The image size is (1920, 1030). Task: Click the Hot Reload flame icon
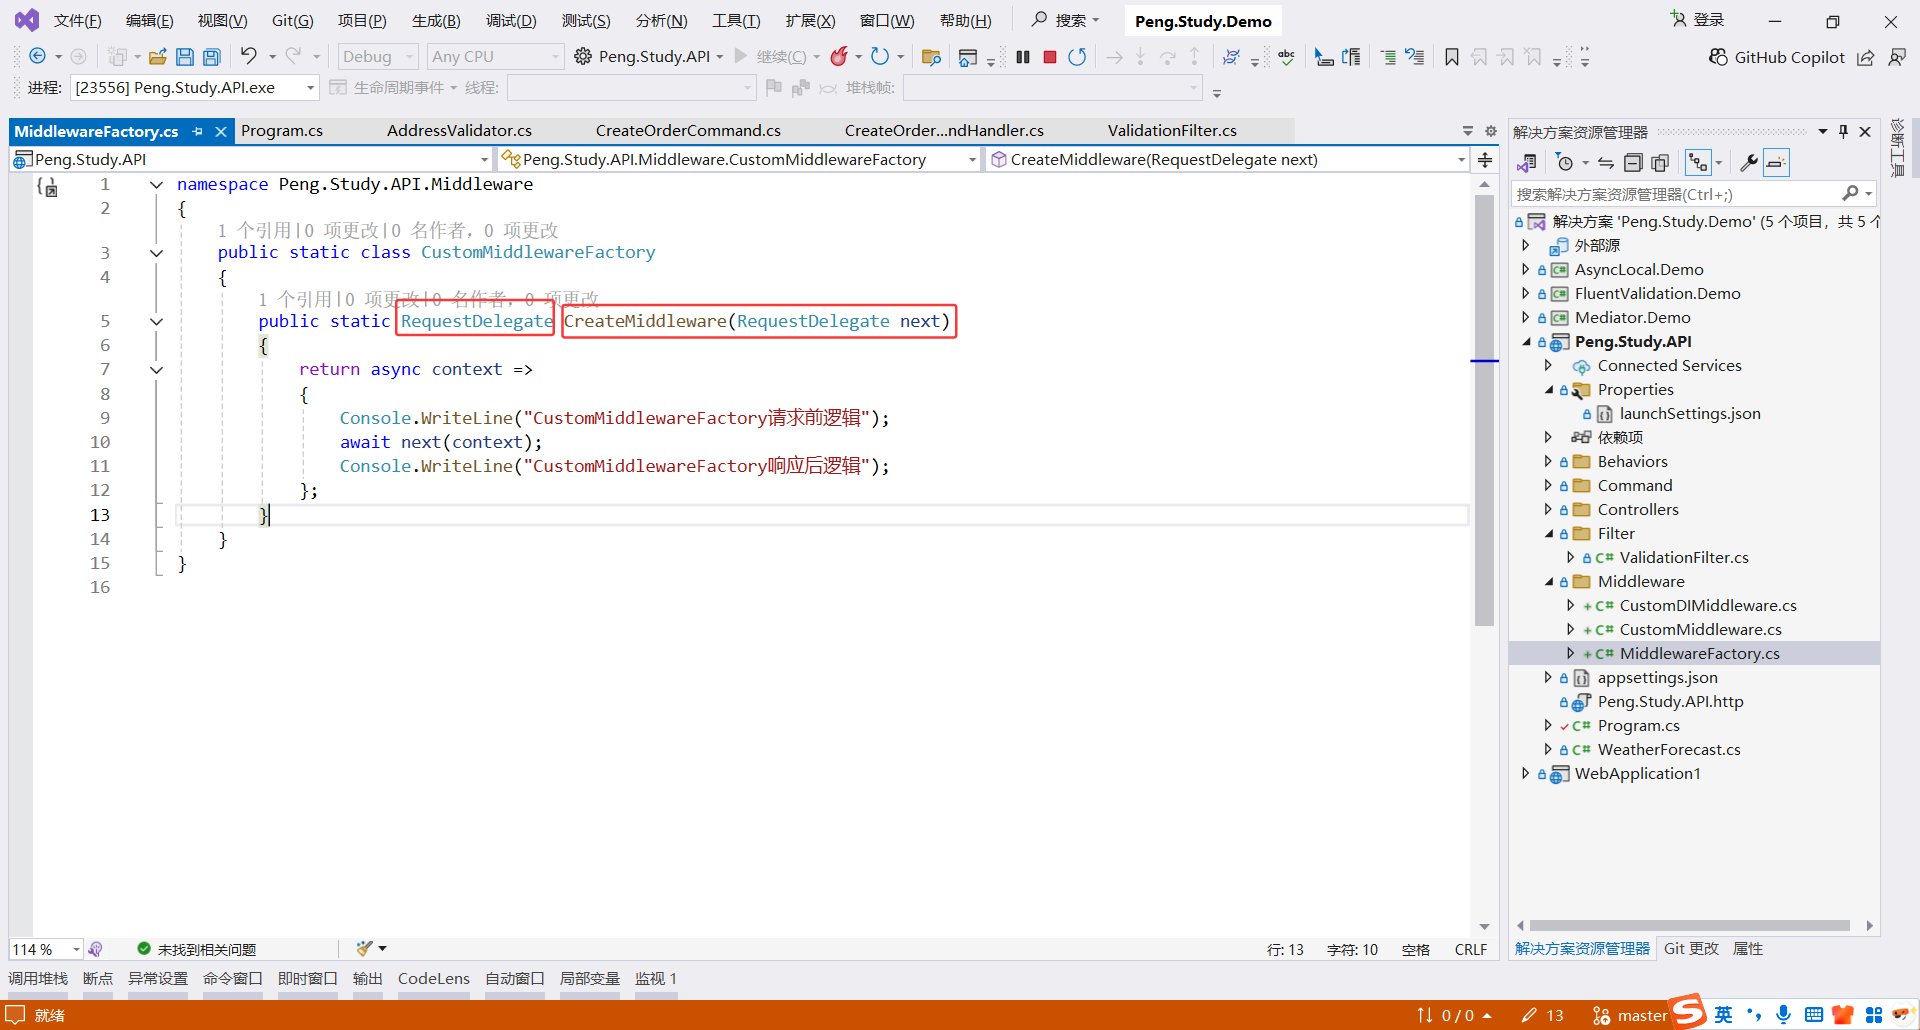pyautogui.click(x=839, y=56)
